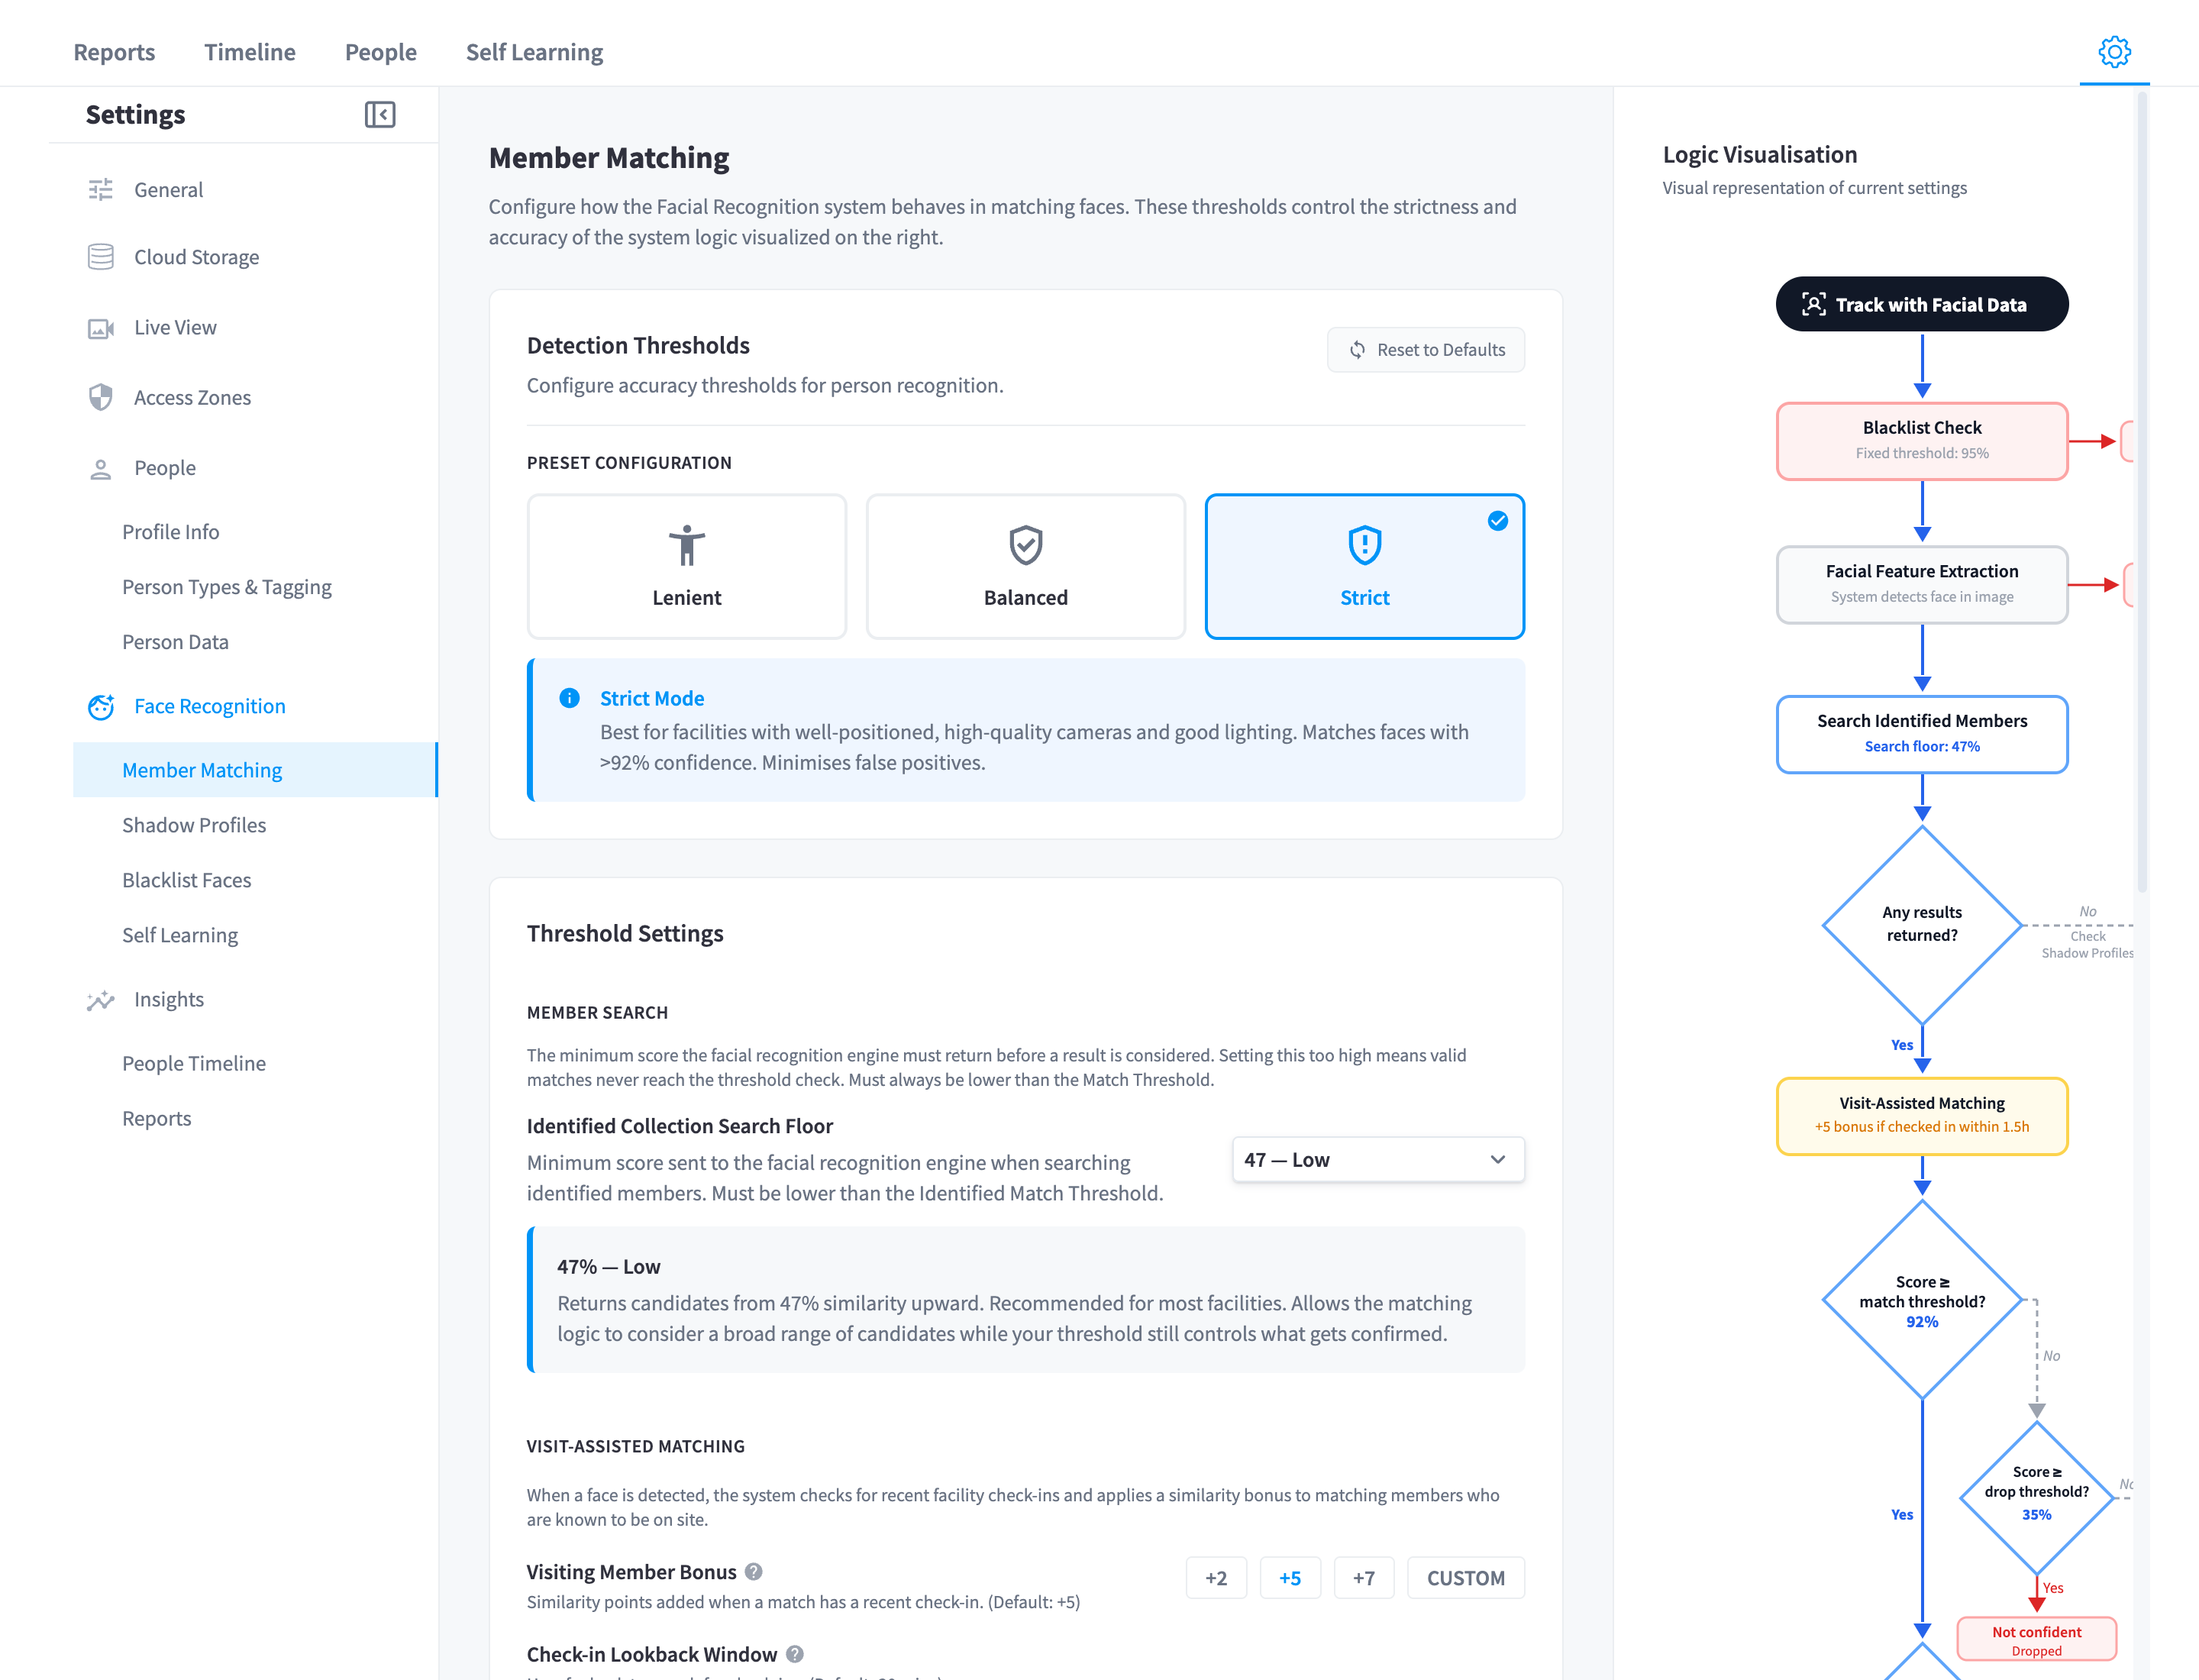
Task: Click the dropdown chevron beside 47 — Low
Action: pyautogui.click(x=1497, y=1160)
